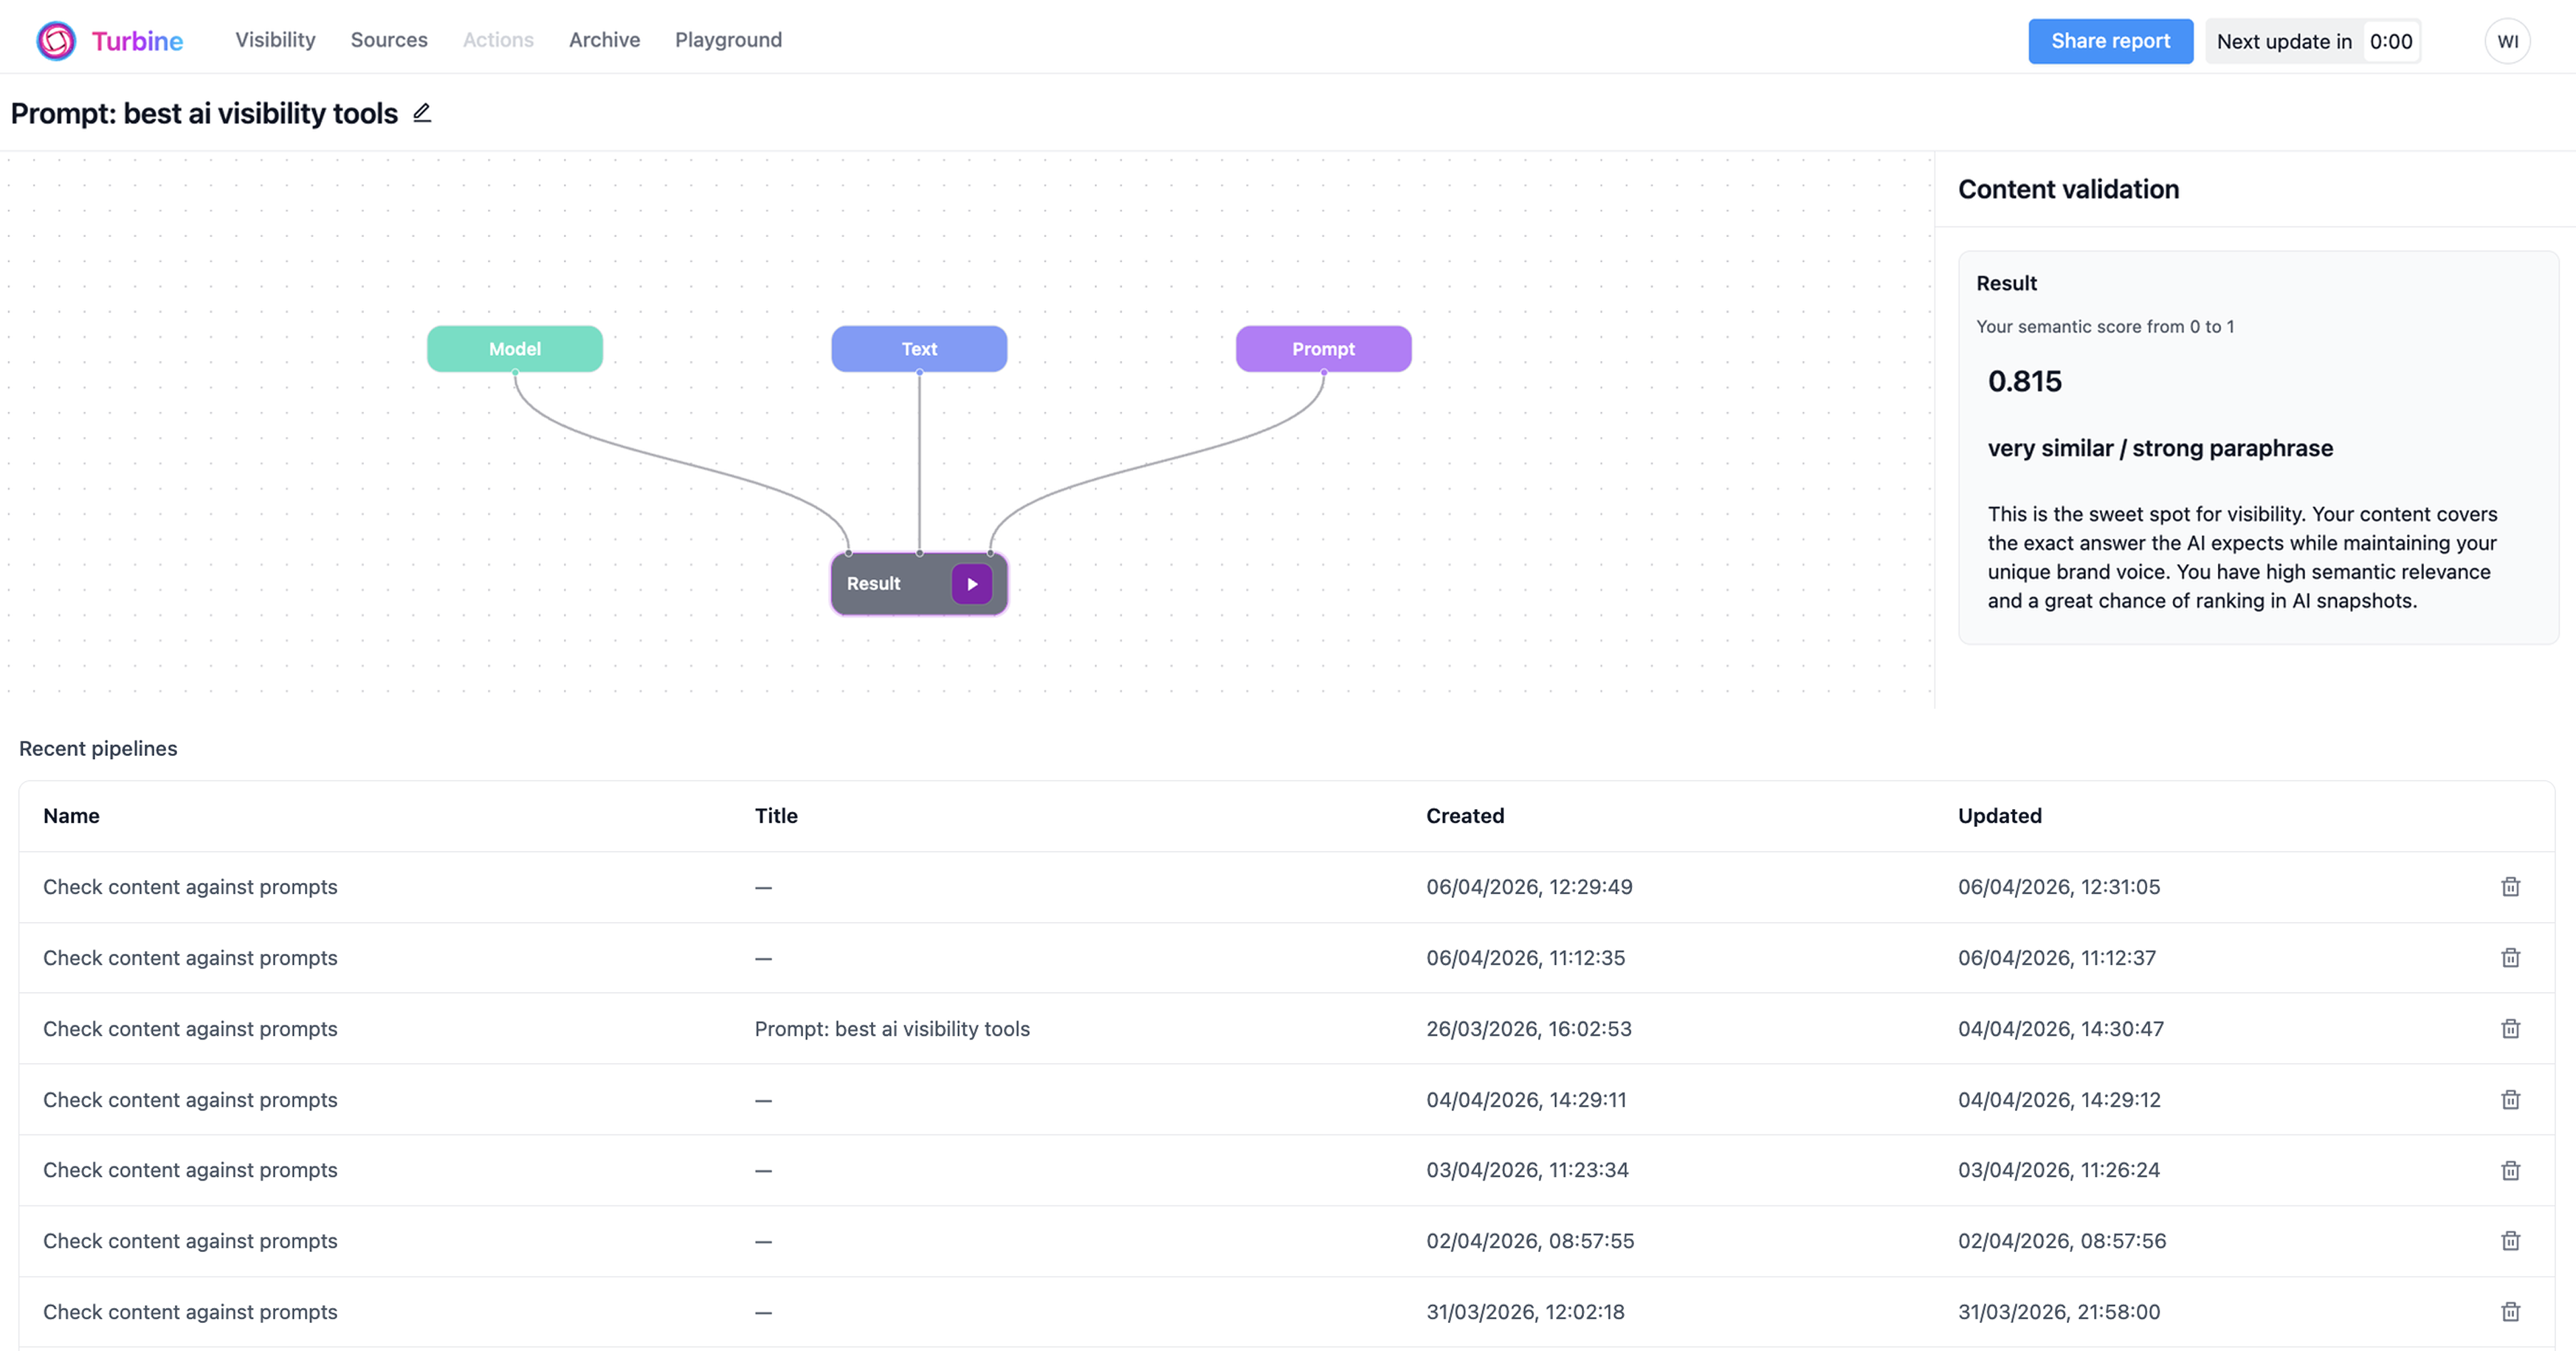Delete the pipeline created 02/04/2026, 08:57:55

pyautogui.click(x=2510, y=1241)
